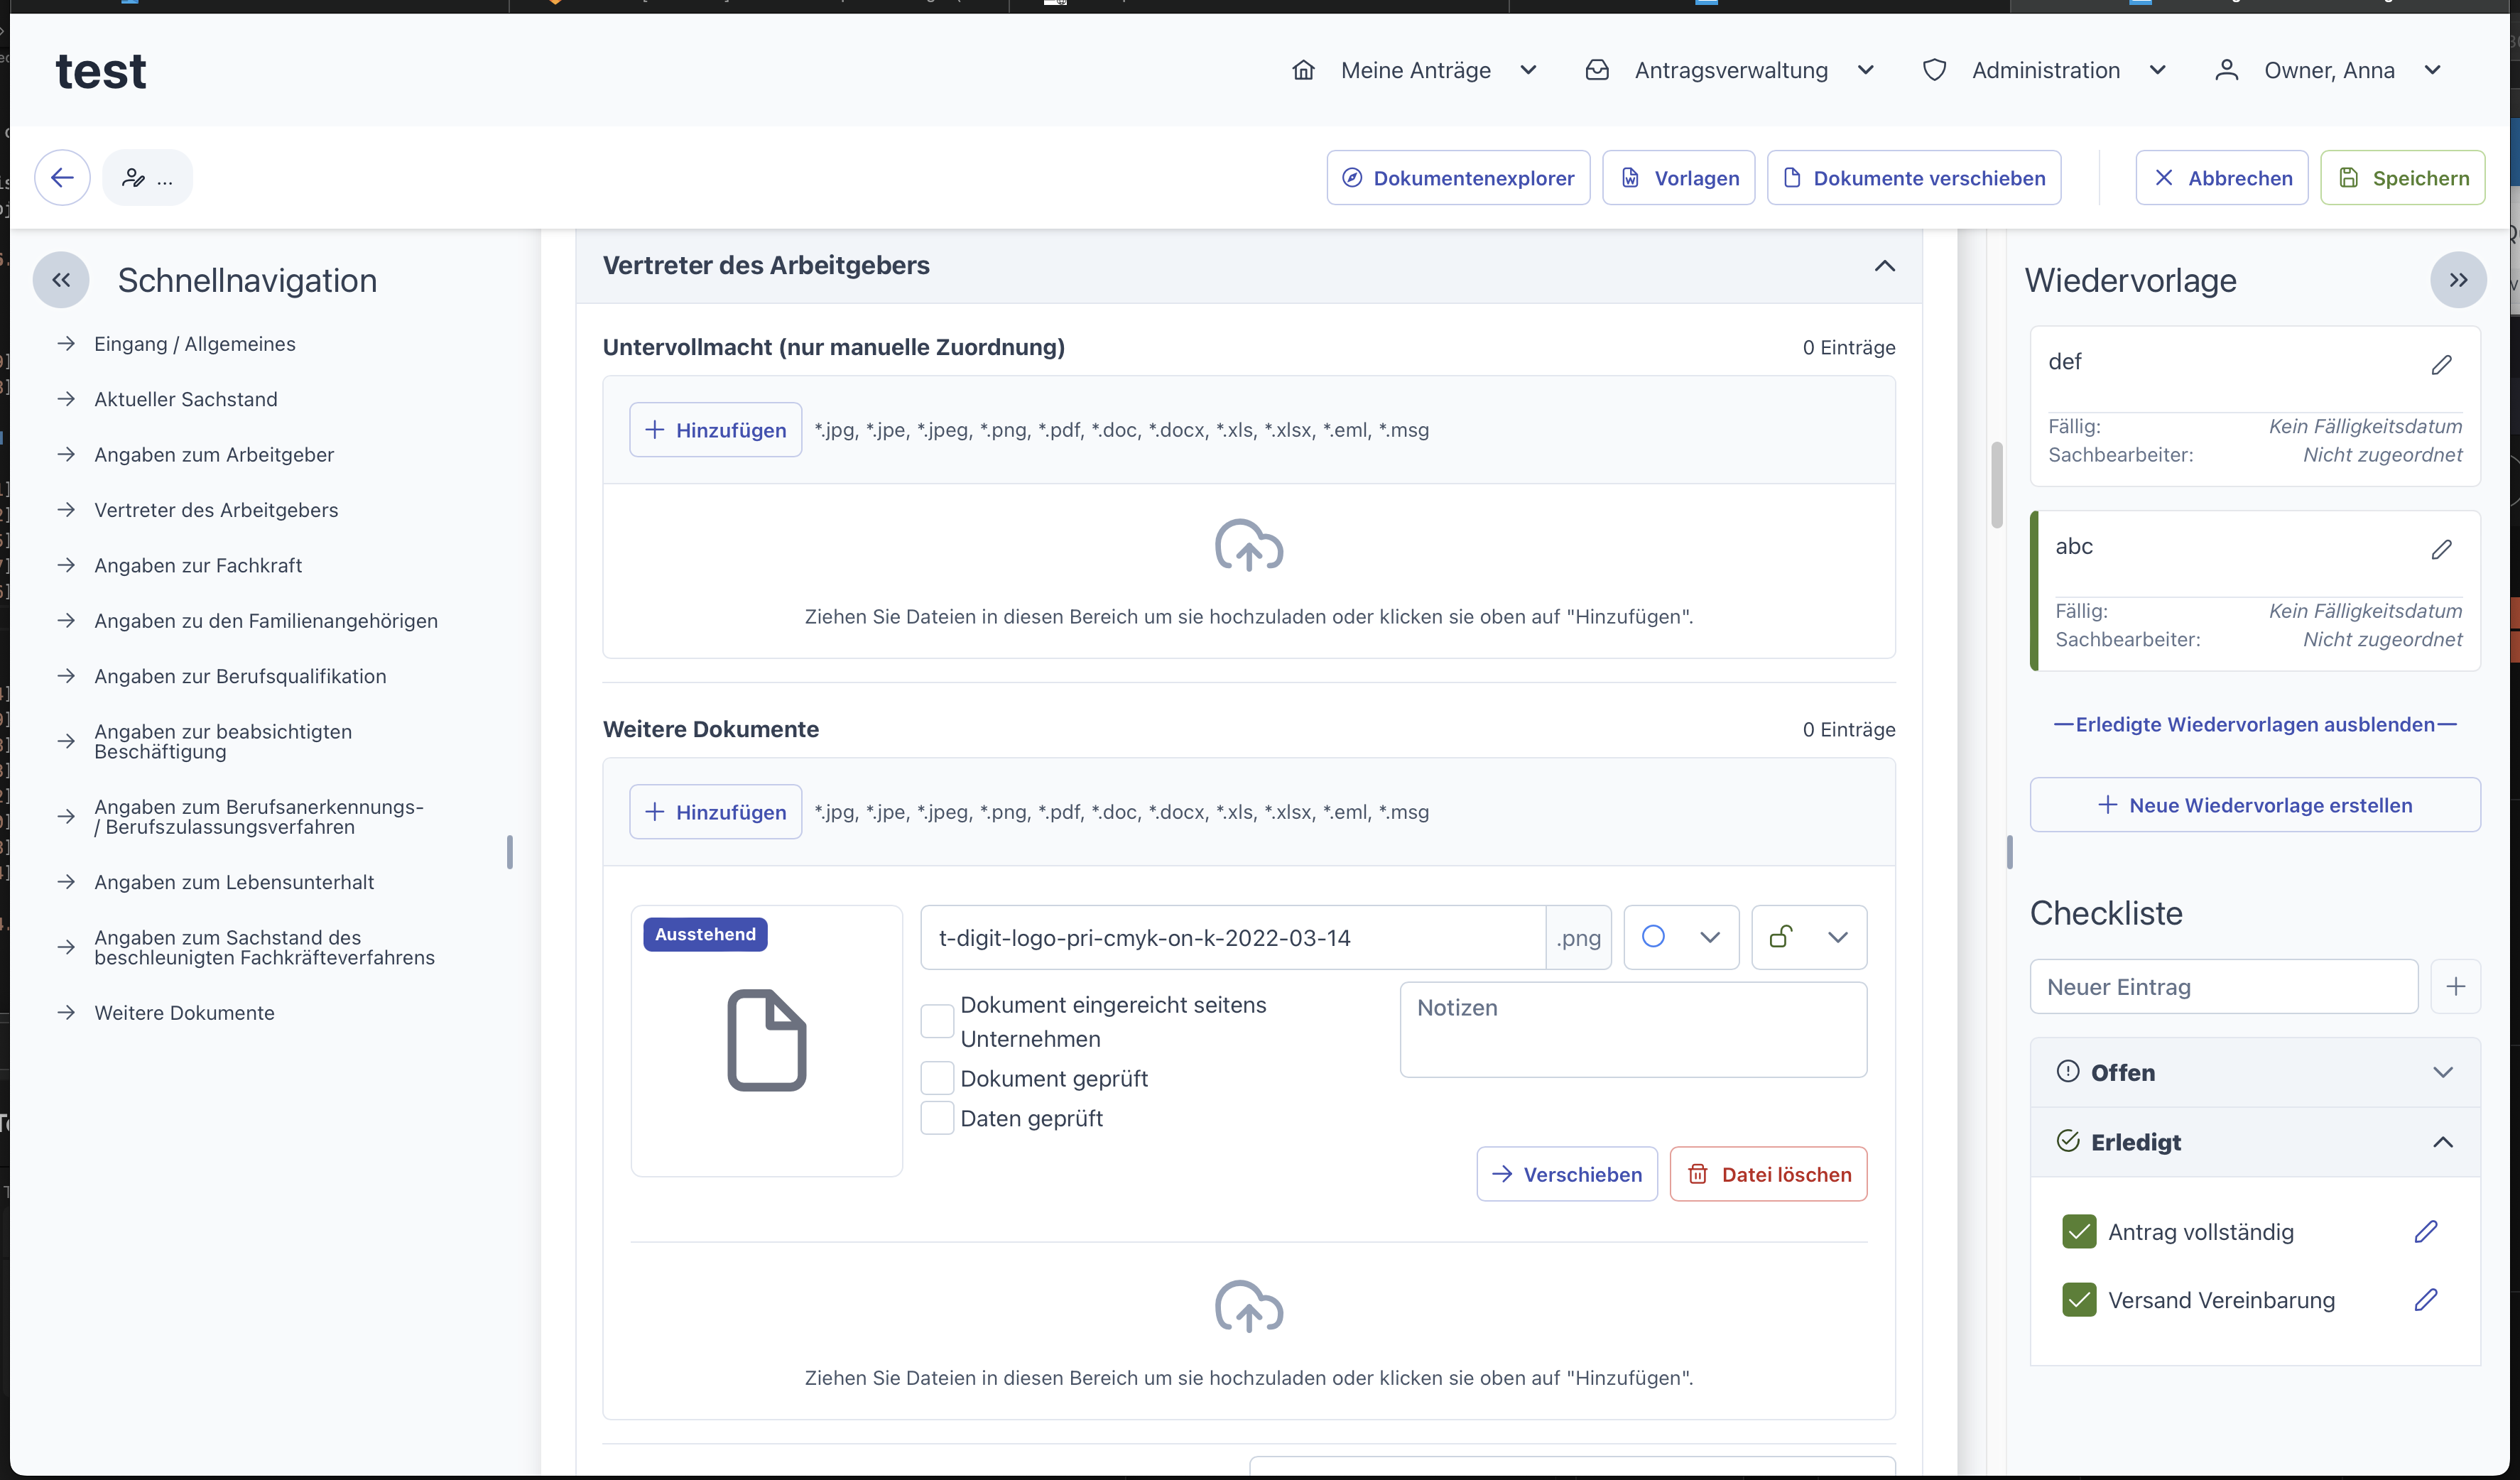Edit the 'def' Wiedervorlage pencil icon
This screenshot has width=2520, height=1480.
[2441, 365]
